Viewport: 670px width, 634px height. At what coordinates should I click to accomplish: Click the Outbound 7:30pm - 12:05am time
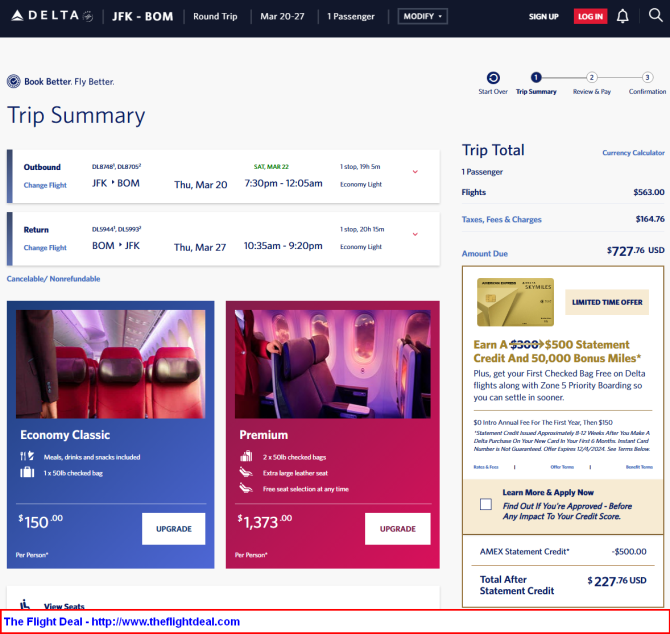tap(283, 183)
